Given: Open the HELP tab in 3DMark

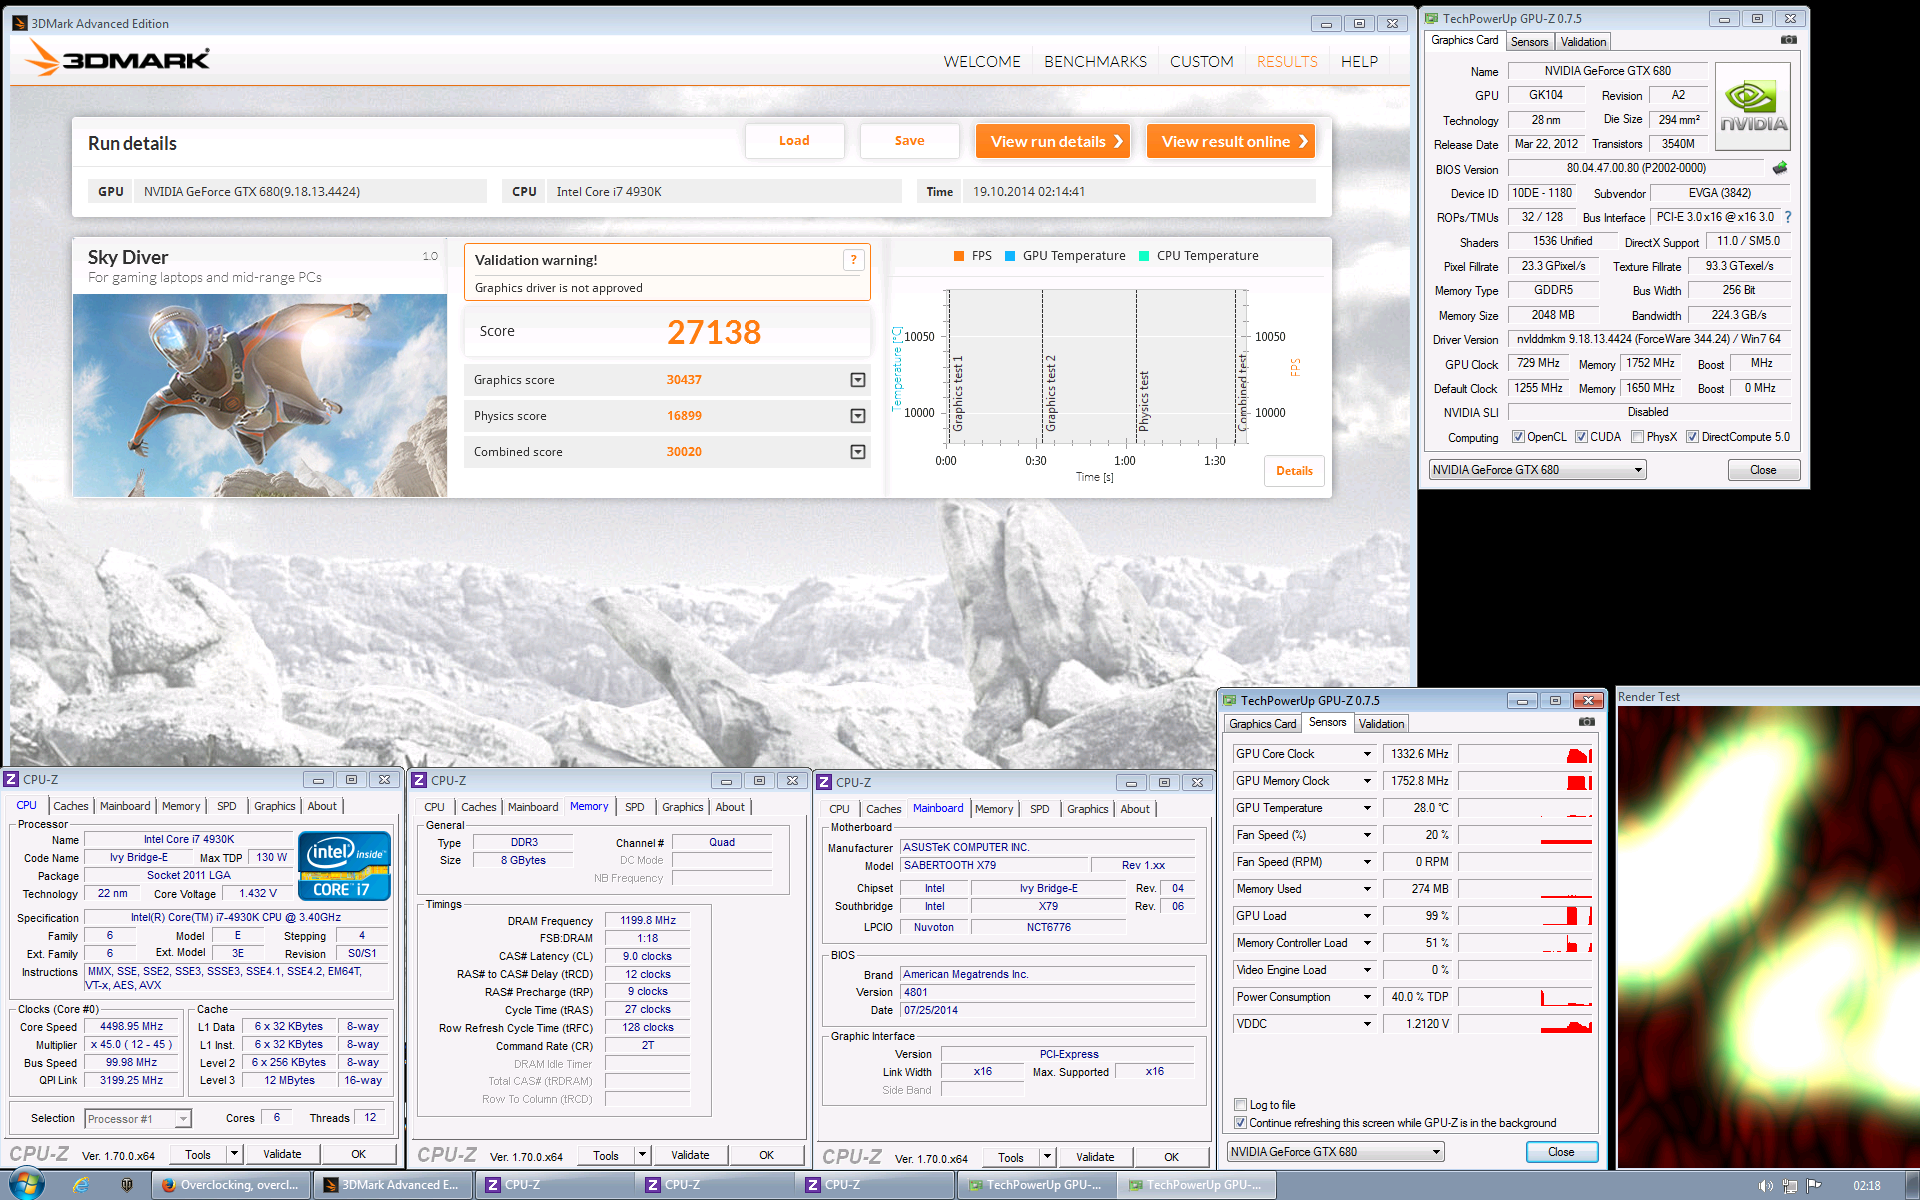Looking at the screenshot, I should 1359,62.
